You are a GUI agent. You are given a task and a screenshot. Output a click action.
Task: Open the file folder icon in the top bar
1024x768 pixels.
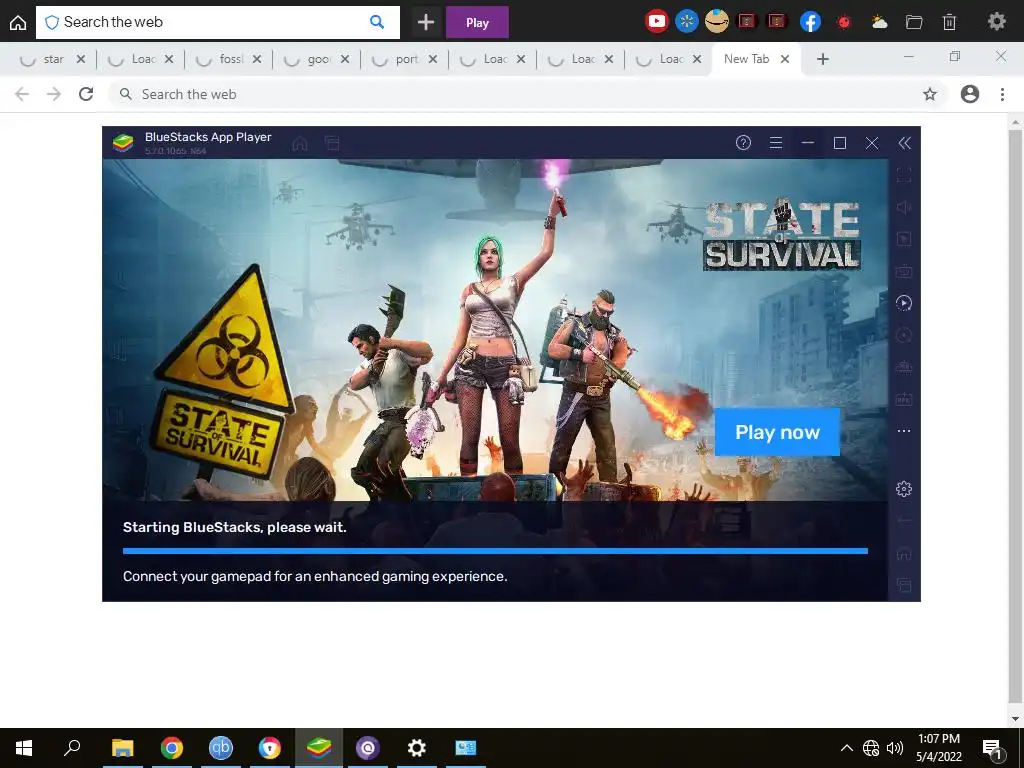coord(914,22)
